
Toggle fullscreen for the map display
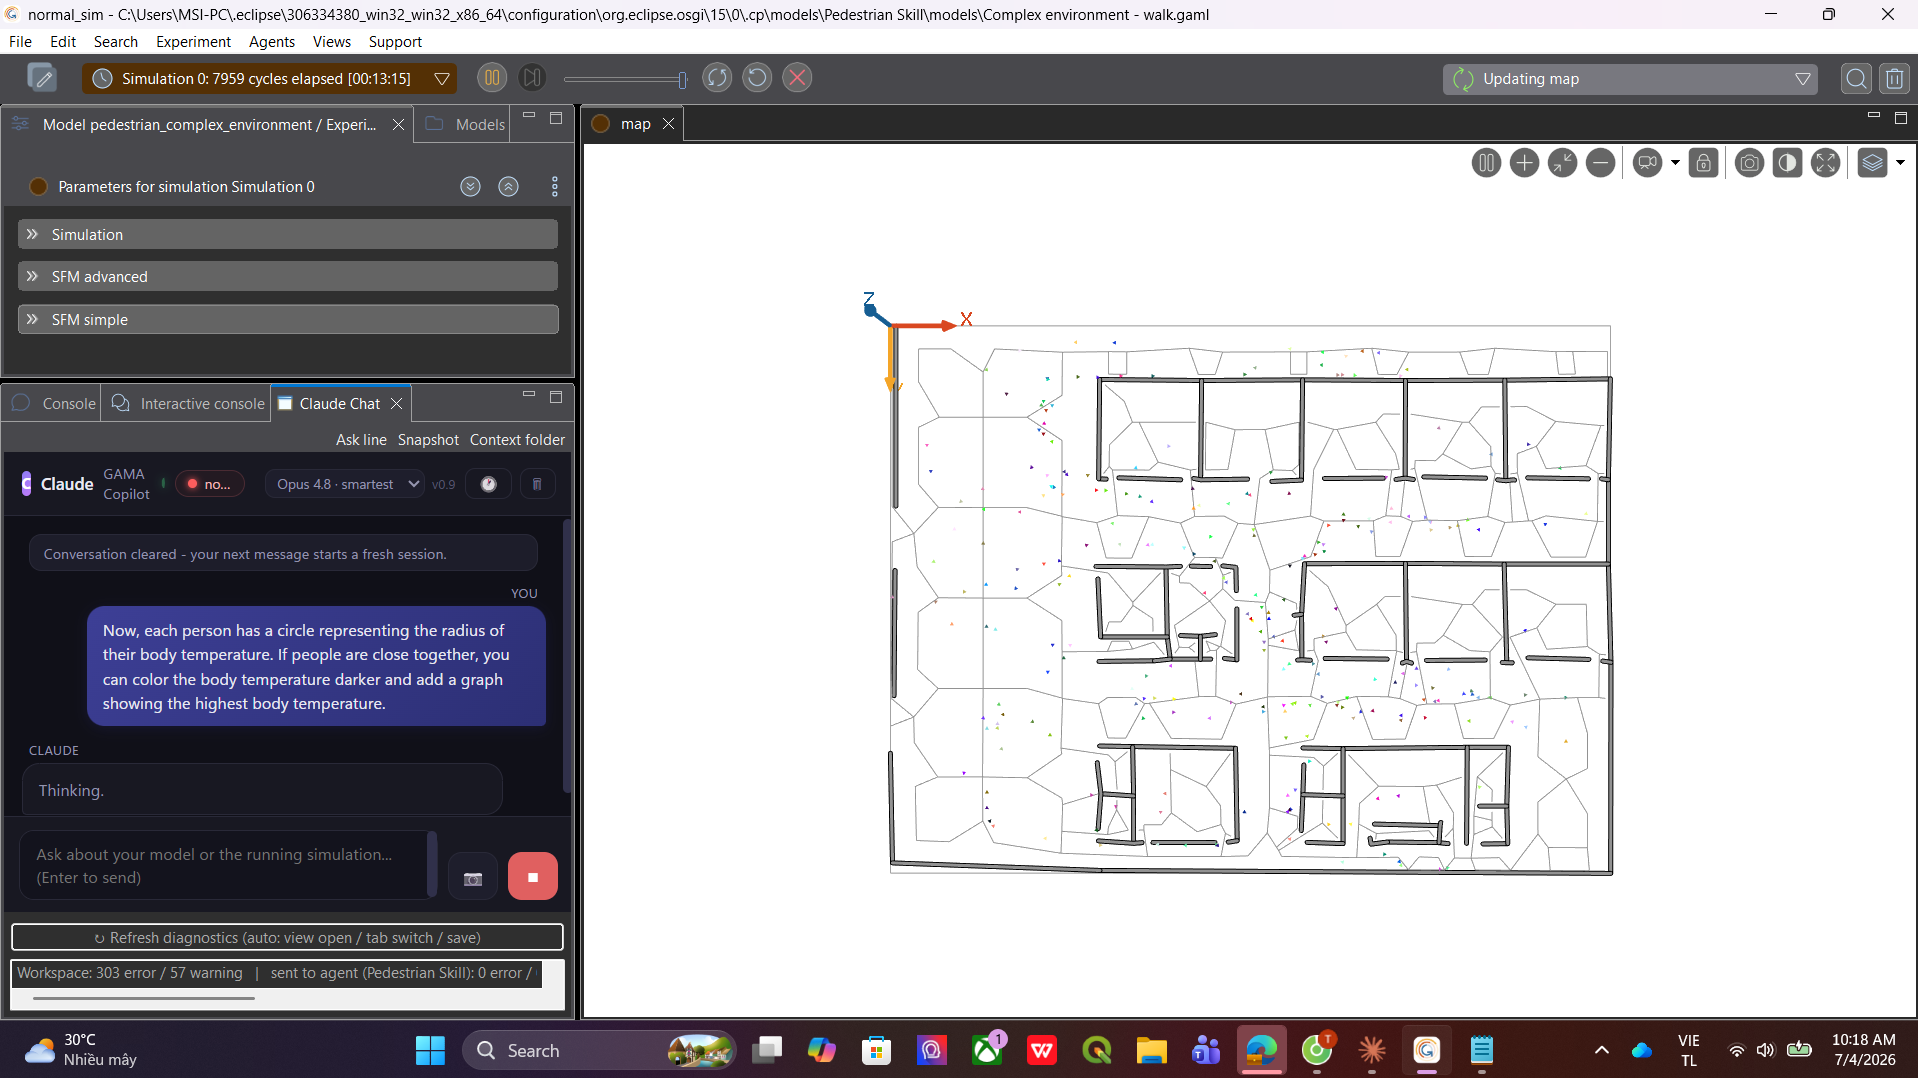pos(1825,163)
